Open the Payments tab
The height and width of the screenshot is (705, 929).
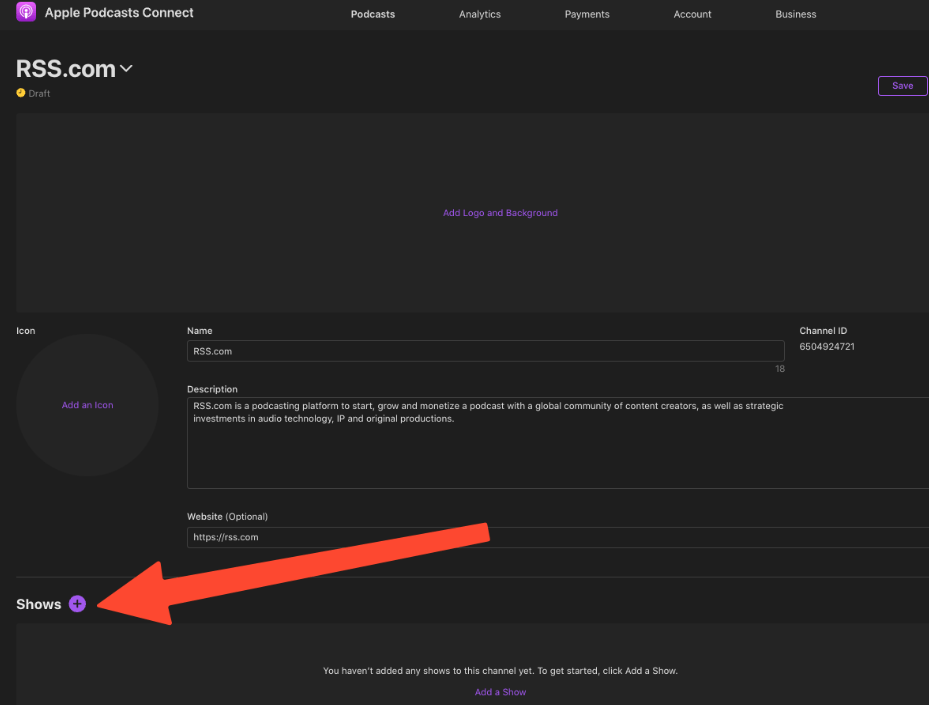coord(587,14)
